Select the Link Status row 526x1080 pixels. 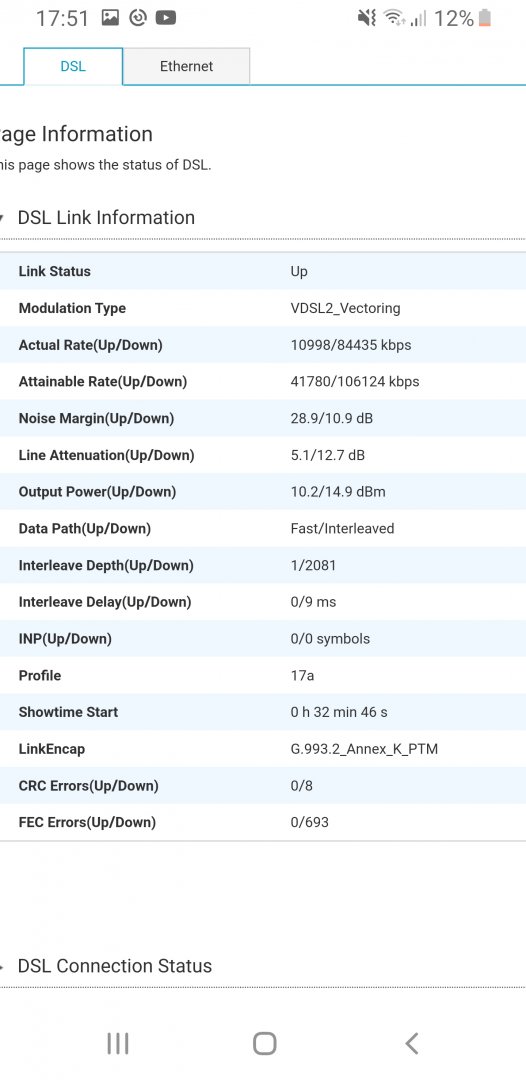[263, 271]
